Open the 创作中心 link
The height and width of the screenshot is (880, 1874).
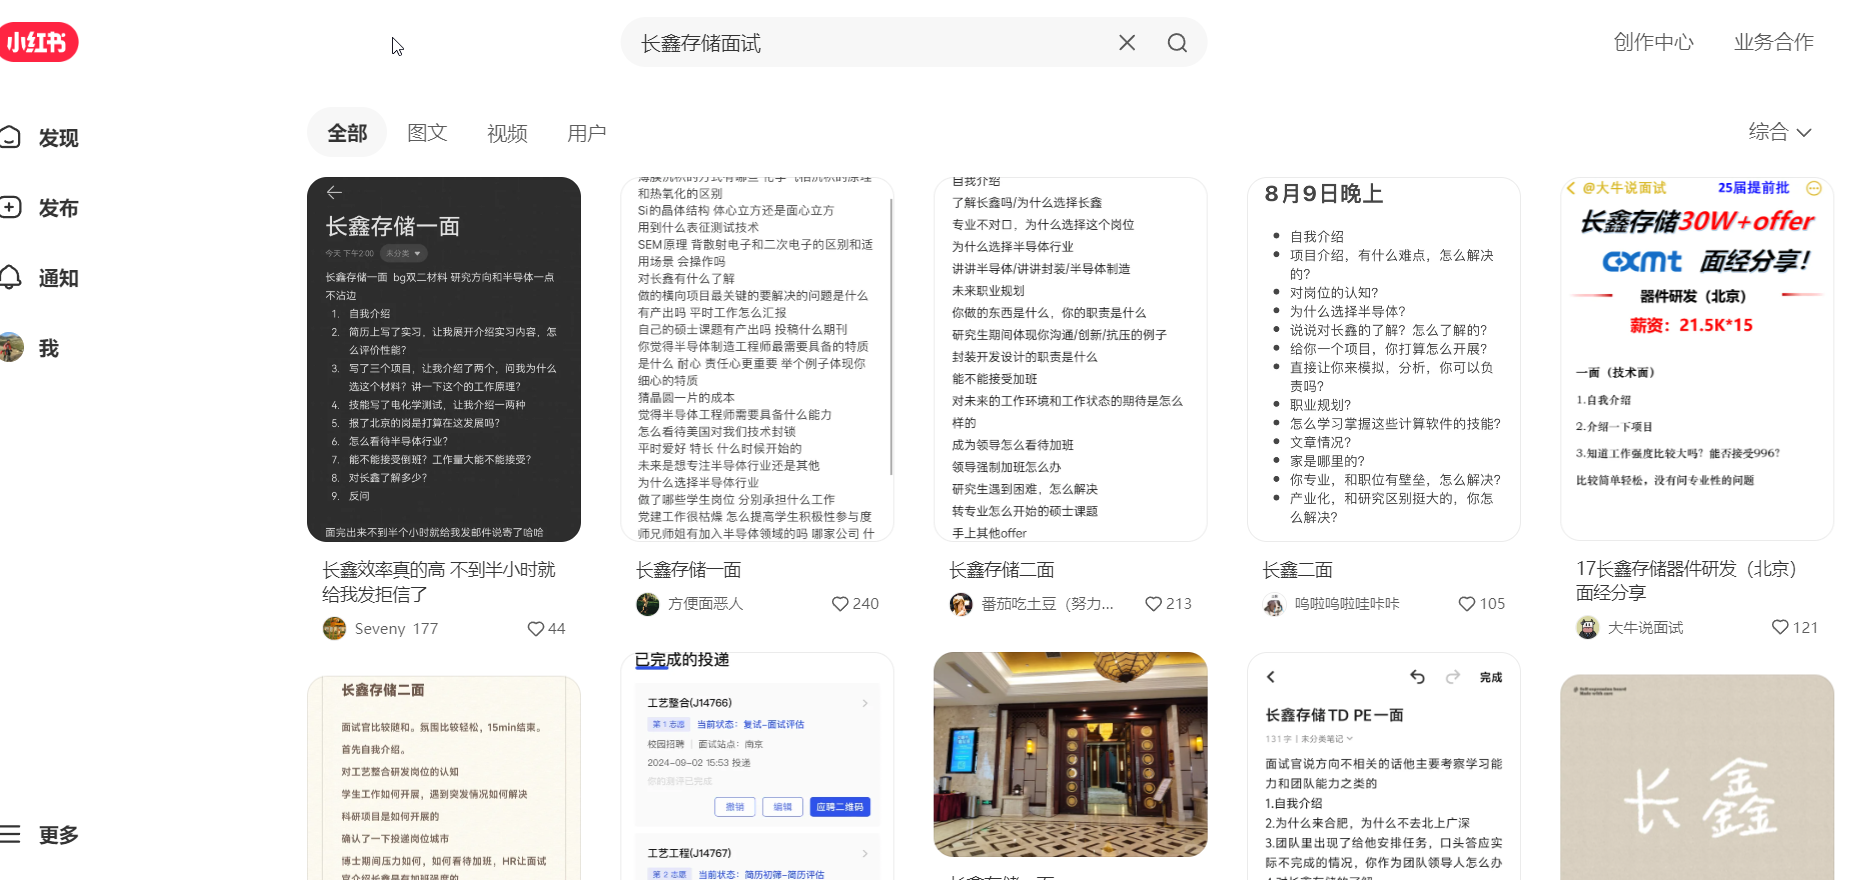coord(1654,42)
